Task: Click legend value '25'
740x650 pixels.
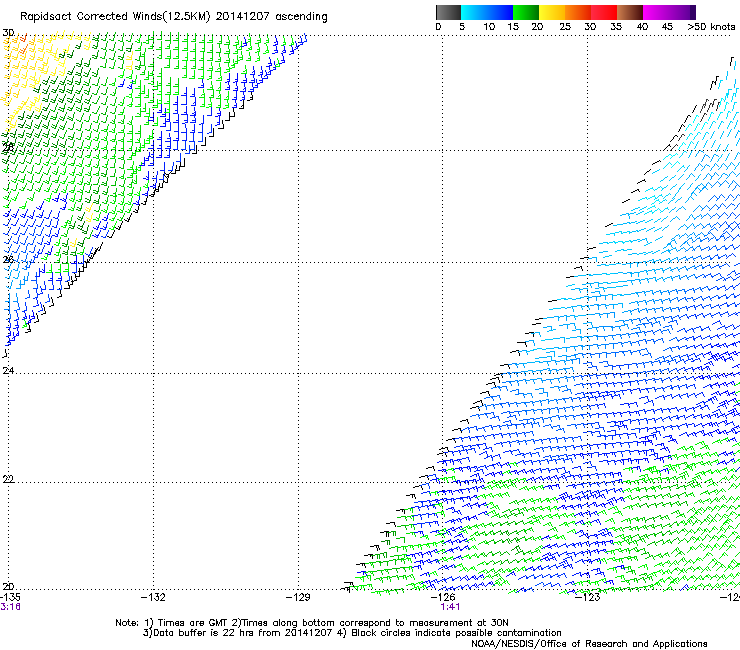Action: click(x=565, y=27)
